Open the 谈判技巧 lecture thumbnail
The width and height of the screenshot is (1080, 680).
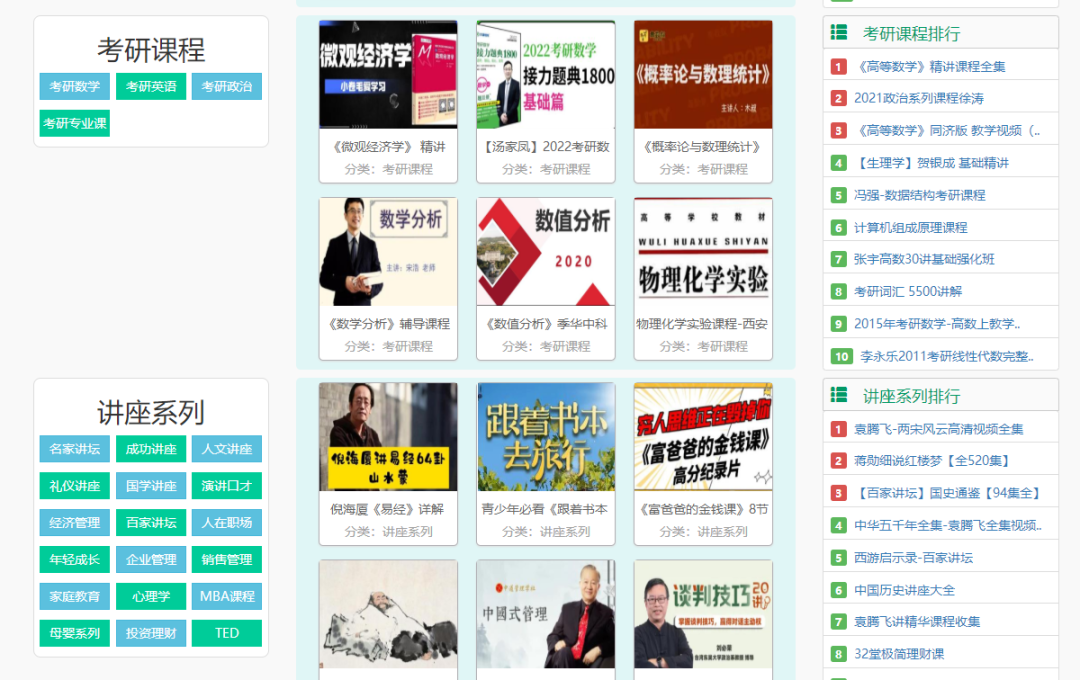point(703,614)
